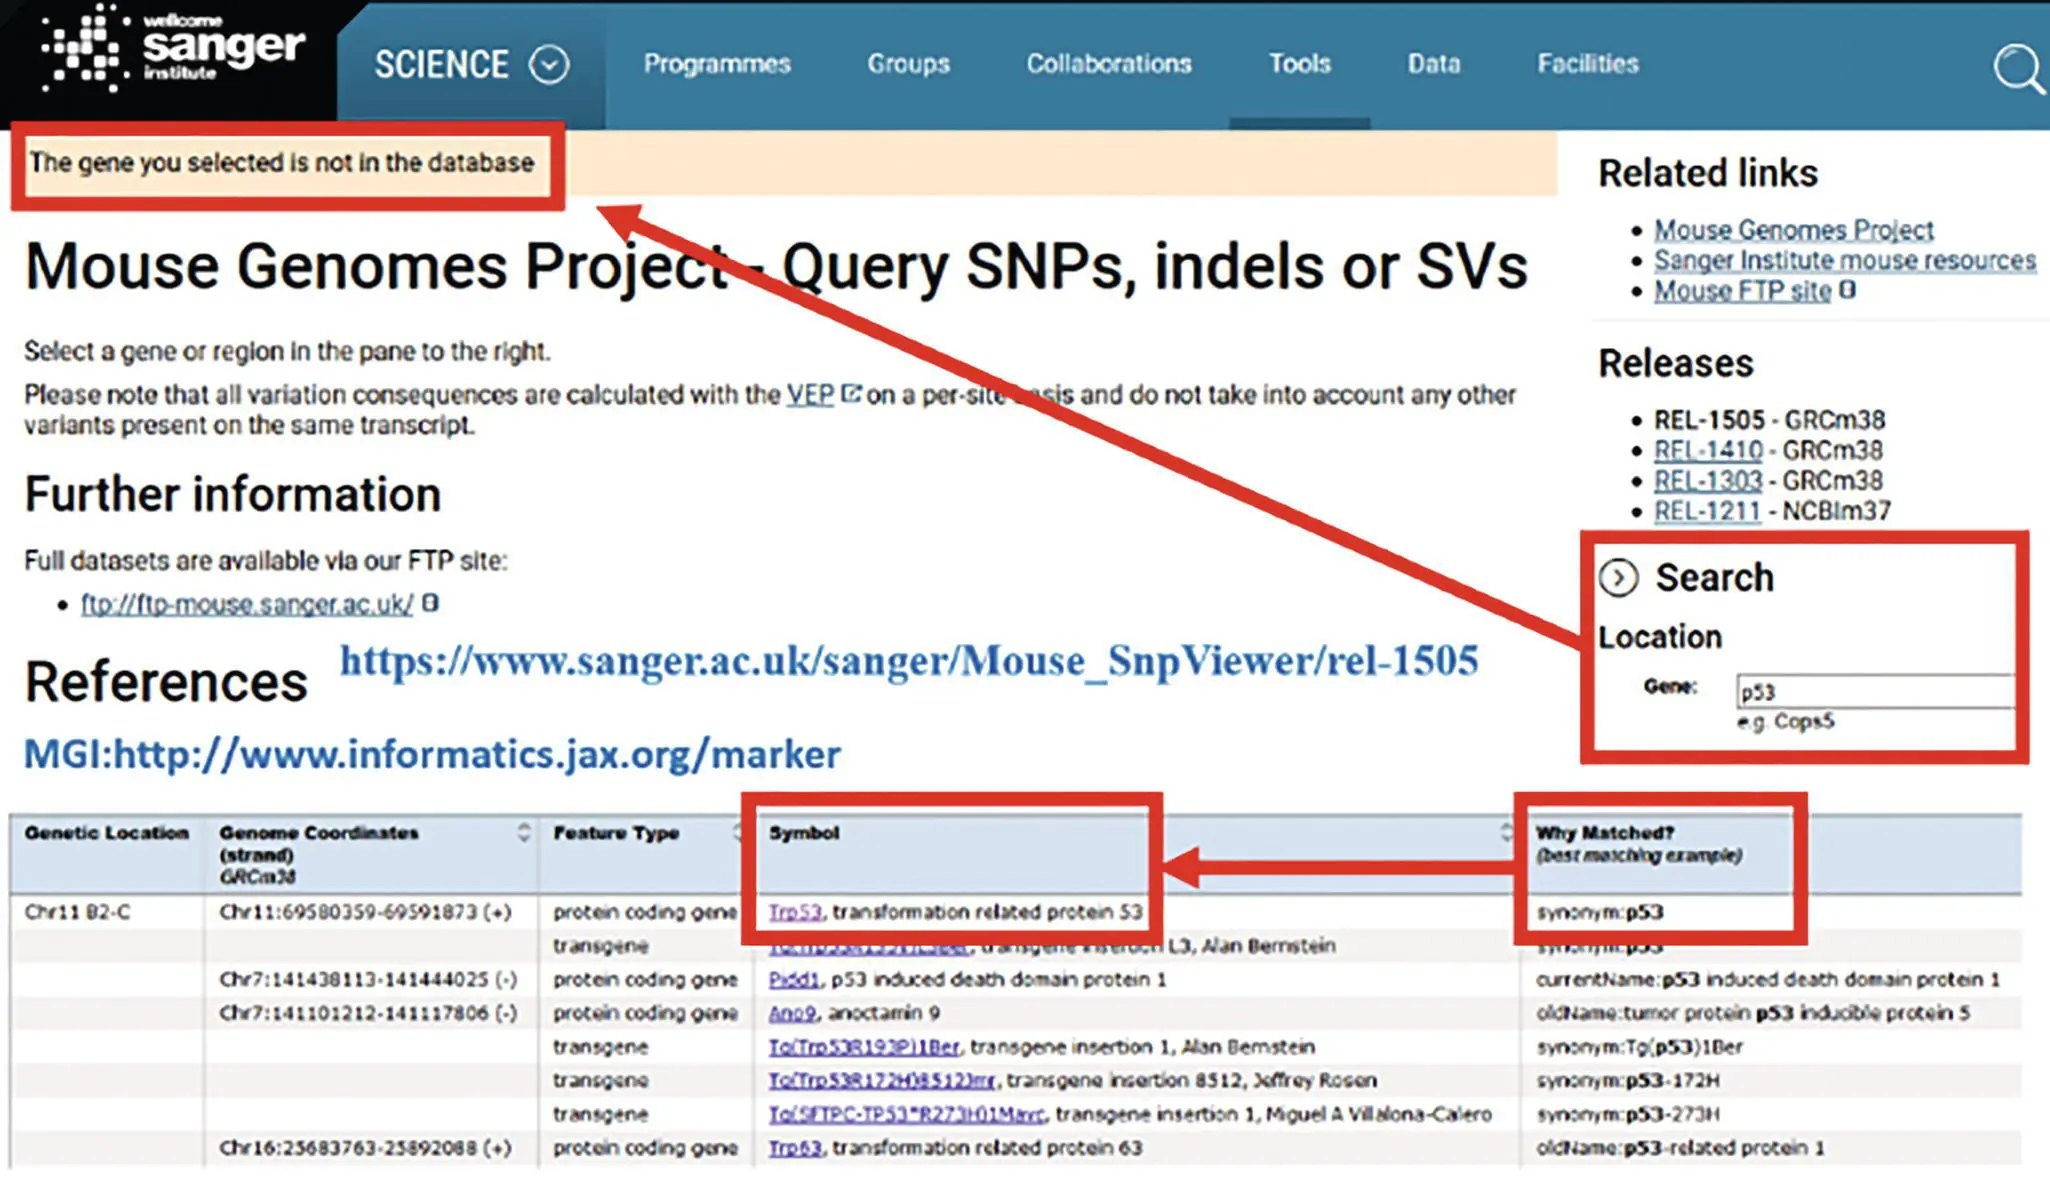2050x1182 pixels.
Task: Click 'oldName:p53-related protein 1' cell
Action: pyautogui.click(x=1680, y=1148)
